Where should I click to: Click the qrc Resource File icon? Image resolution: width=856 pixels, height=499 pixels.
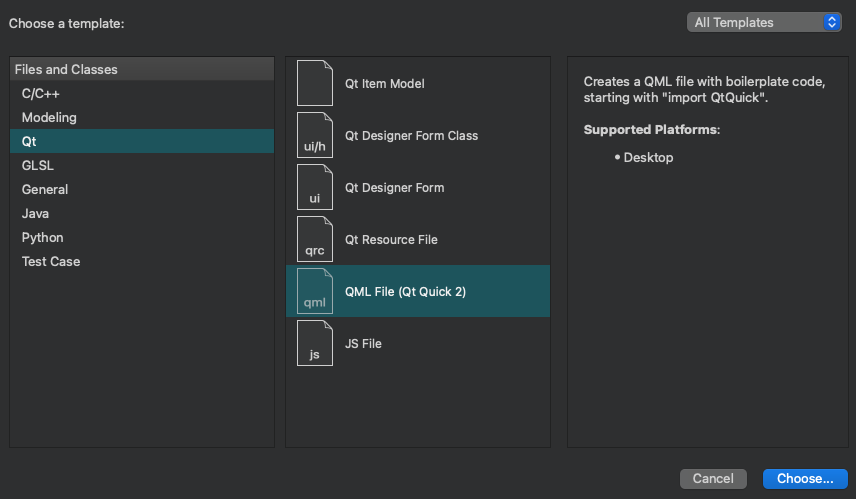click(x=314, y=239)
